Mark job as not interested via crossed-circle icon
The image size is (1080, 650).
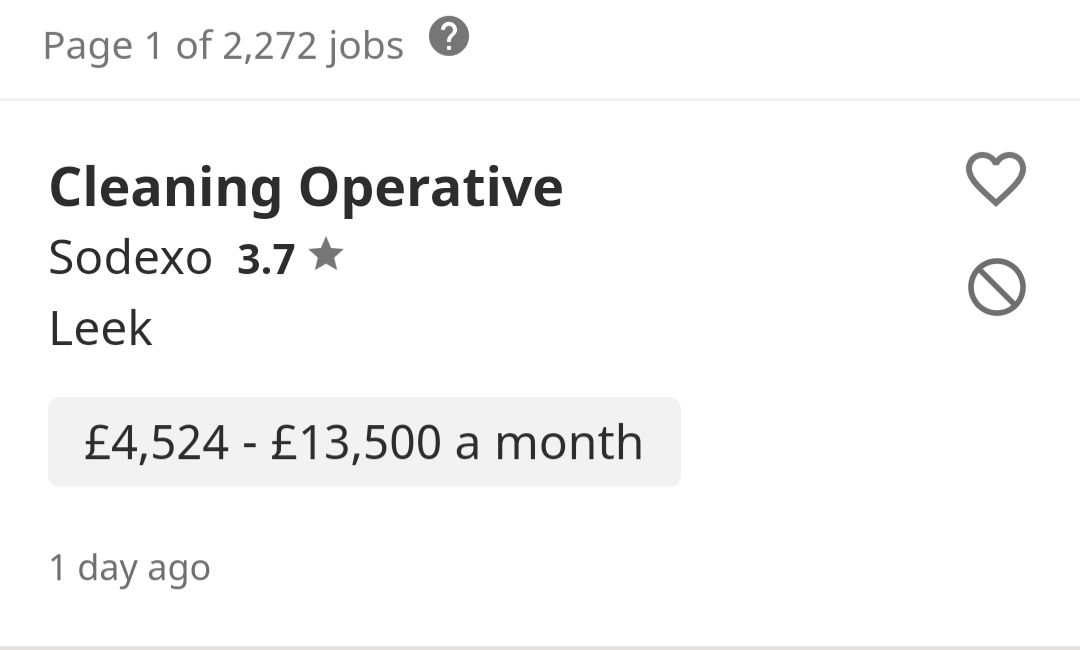pos(997,287)
